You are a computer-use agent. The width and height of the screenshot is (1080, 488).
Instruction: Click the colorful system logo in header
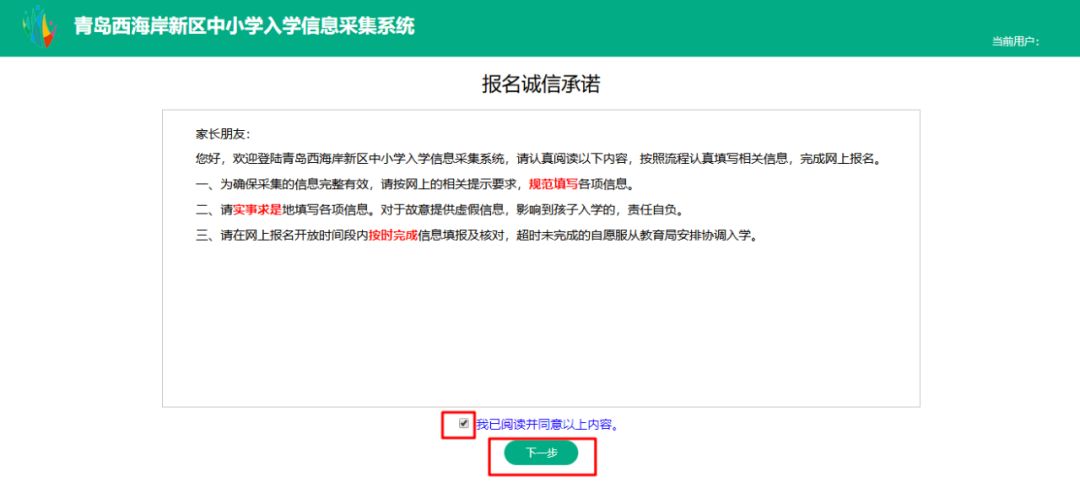click(x=39, y=26)
